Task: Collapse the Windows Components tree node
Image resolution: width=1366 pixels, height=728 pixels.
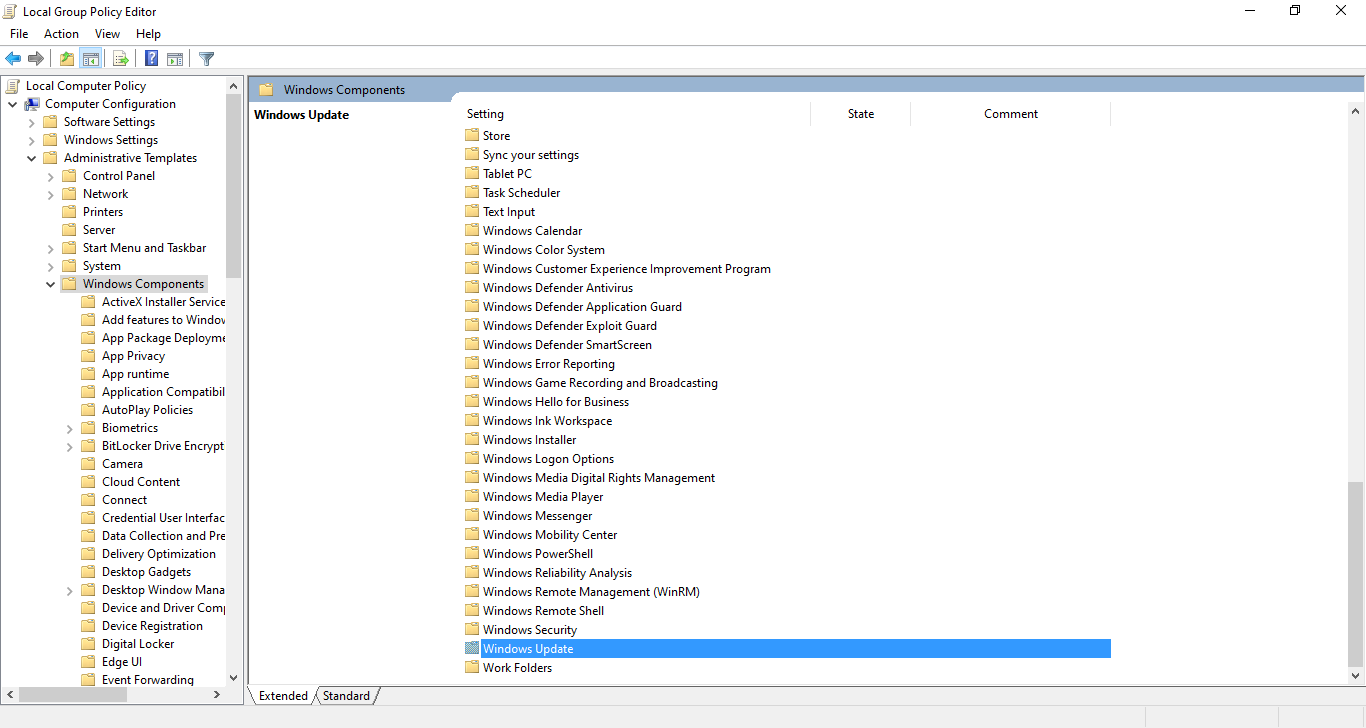Action: [x=51, y=284]
